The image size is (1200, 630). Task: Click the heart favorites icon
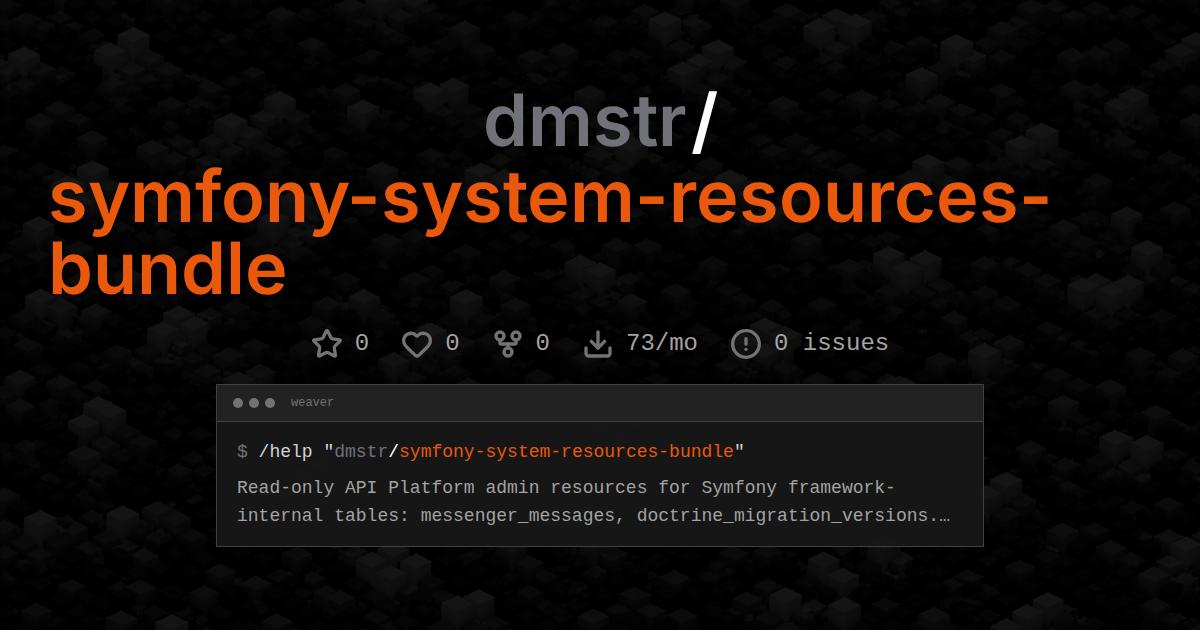tap(417, 344)
